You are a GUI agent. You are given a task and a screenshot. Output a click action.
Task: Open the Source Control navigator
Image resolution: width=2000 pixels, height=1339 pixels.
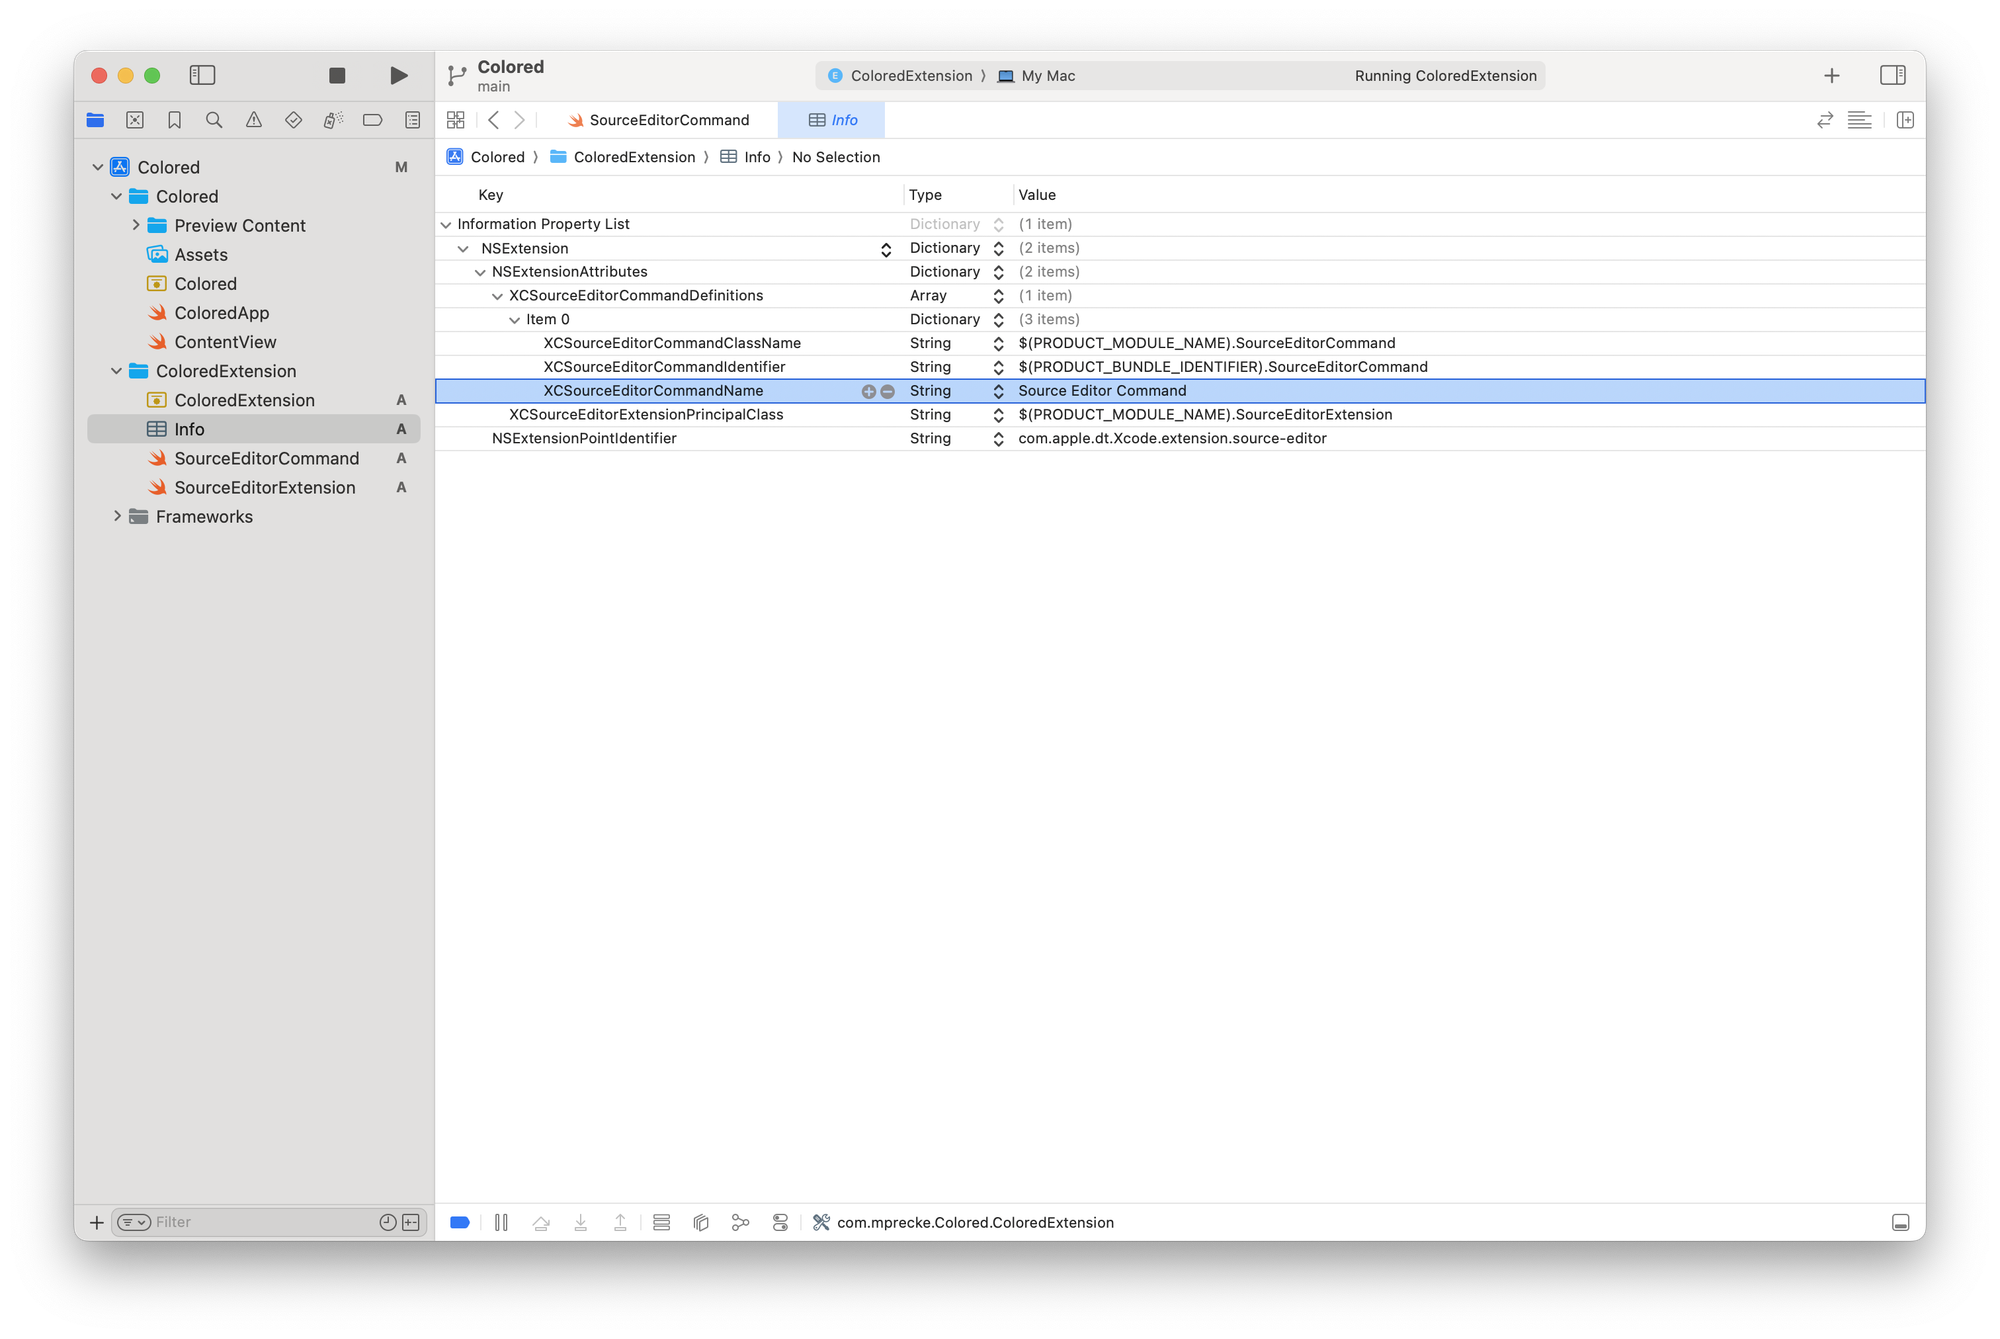(135, 120)
